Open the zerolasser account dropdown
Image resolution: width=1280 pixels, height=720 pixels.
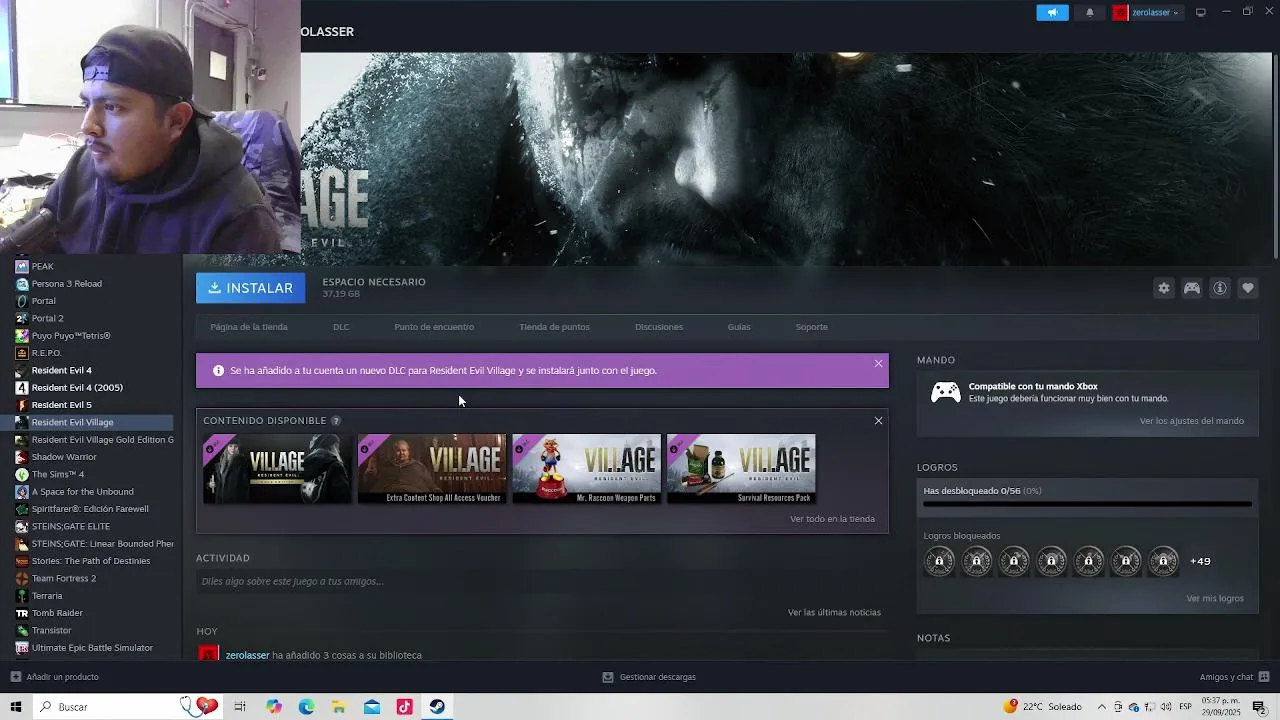pyautogui.click(x=1147, y=13)
